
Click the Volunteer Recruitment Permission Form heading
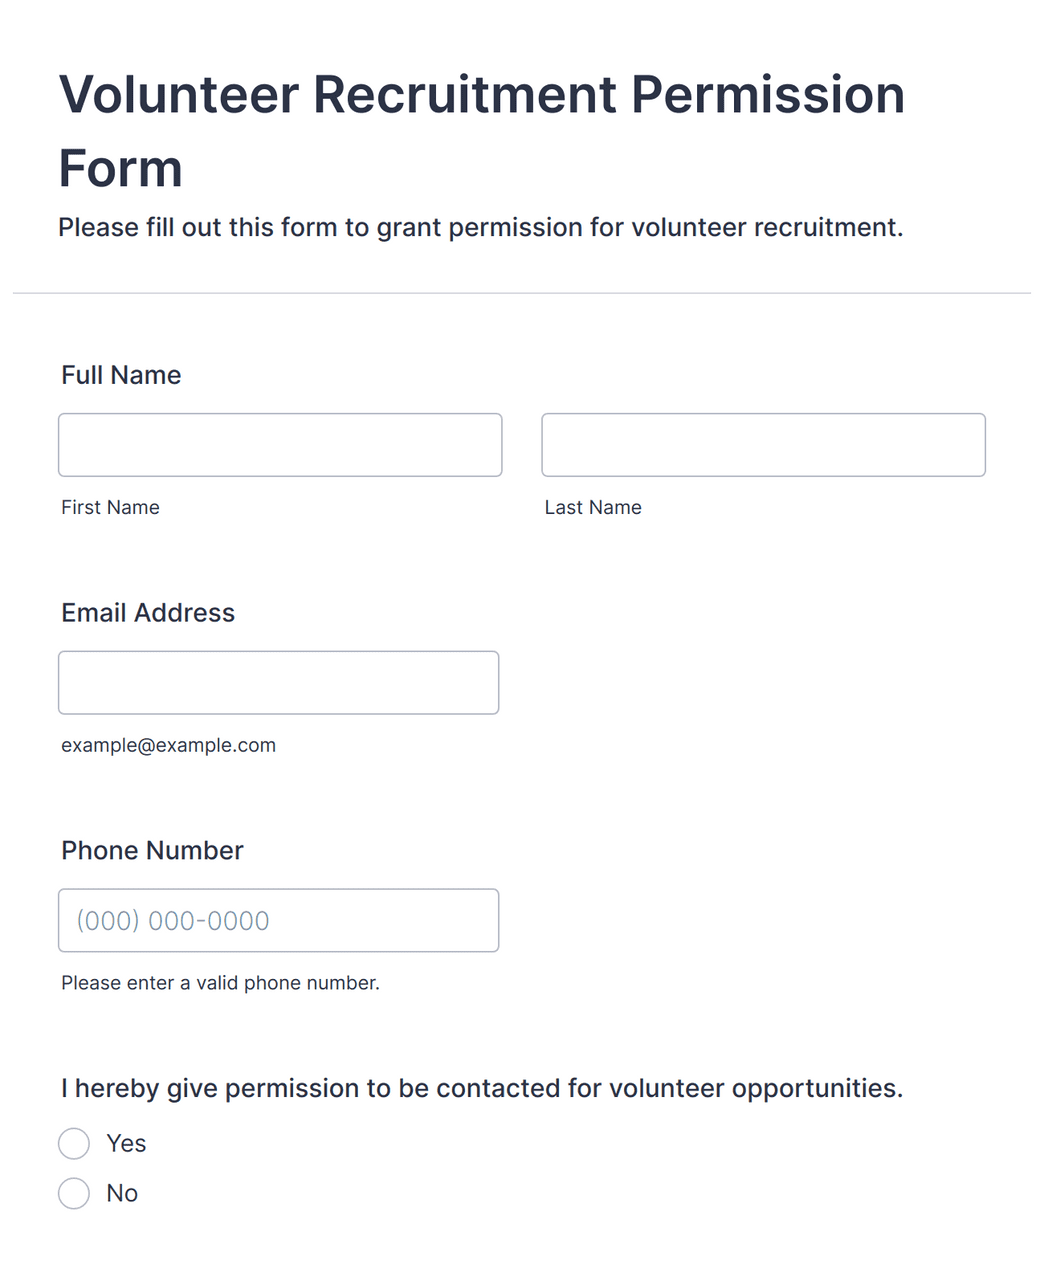tap(482, 131)
